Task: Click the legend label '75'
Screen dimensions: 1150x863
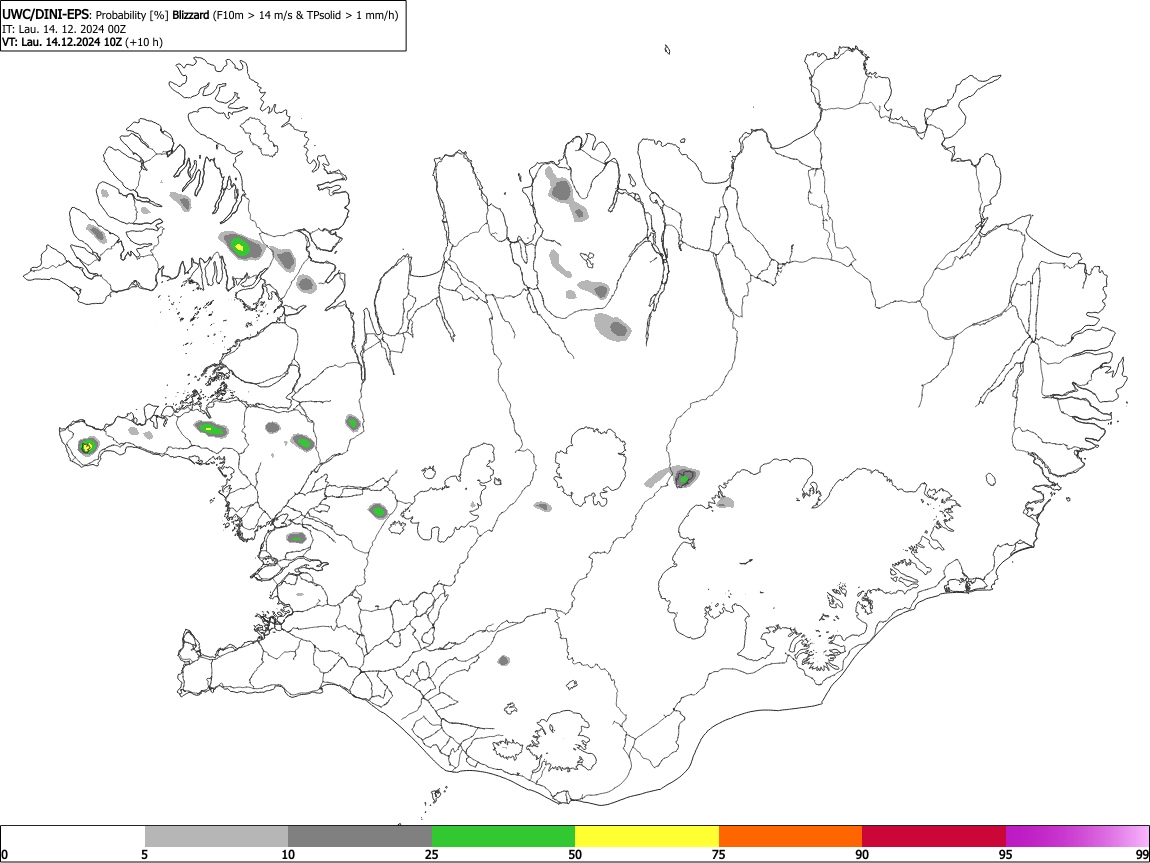Action: point(719,854)
